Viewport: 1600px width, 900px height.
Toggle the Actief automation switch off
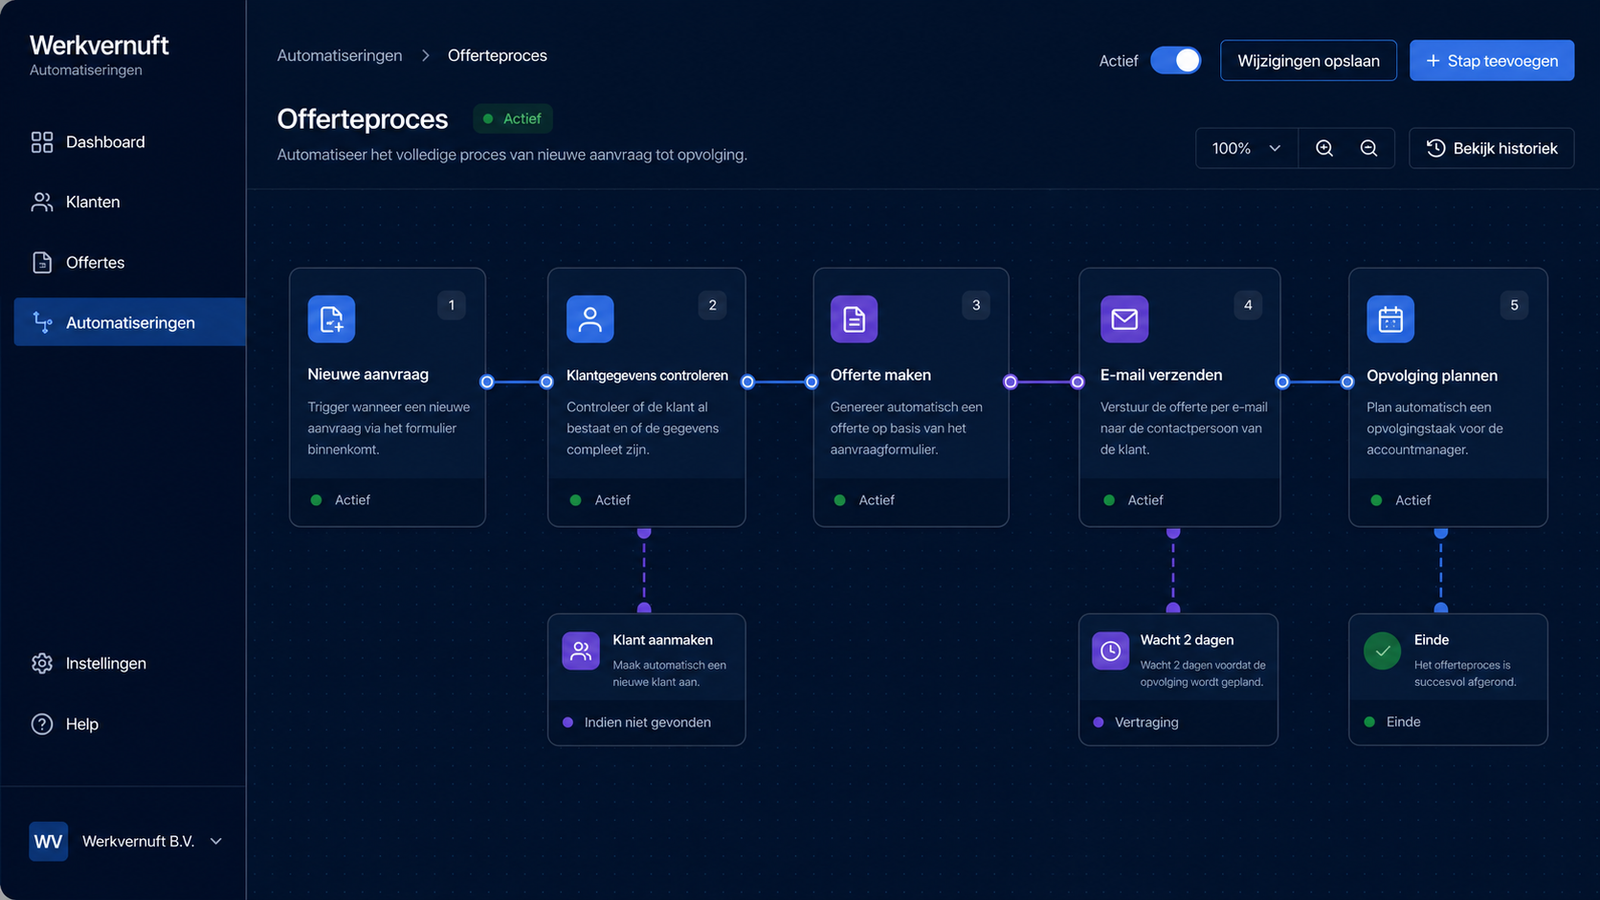tap(1176, 61)
